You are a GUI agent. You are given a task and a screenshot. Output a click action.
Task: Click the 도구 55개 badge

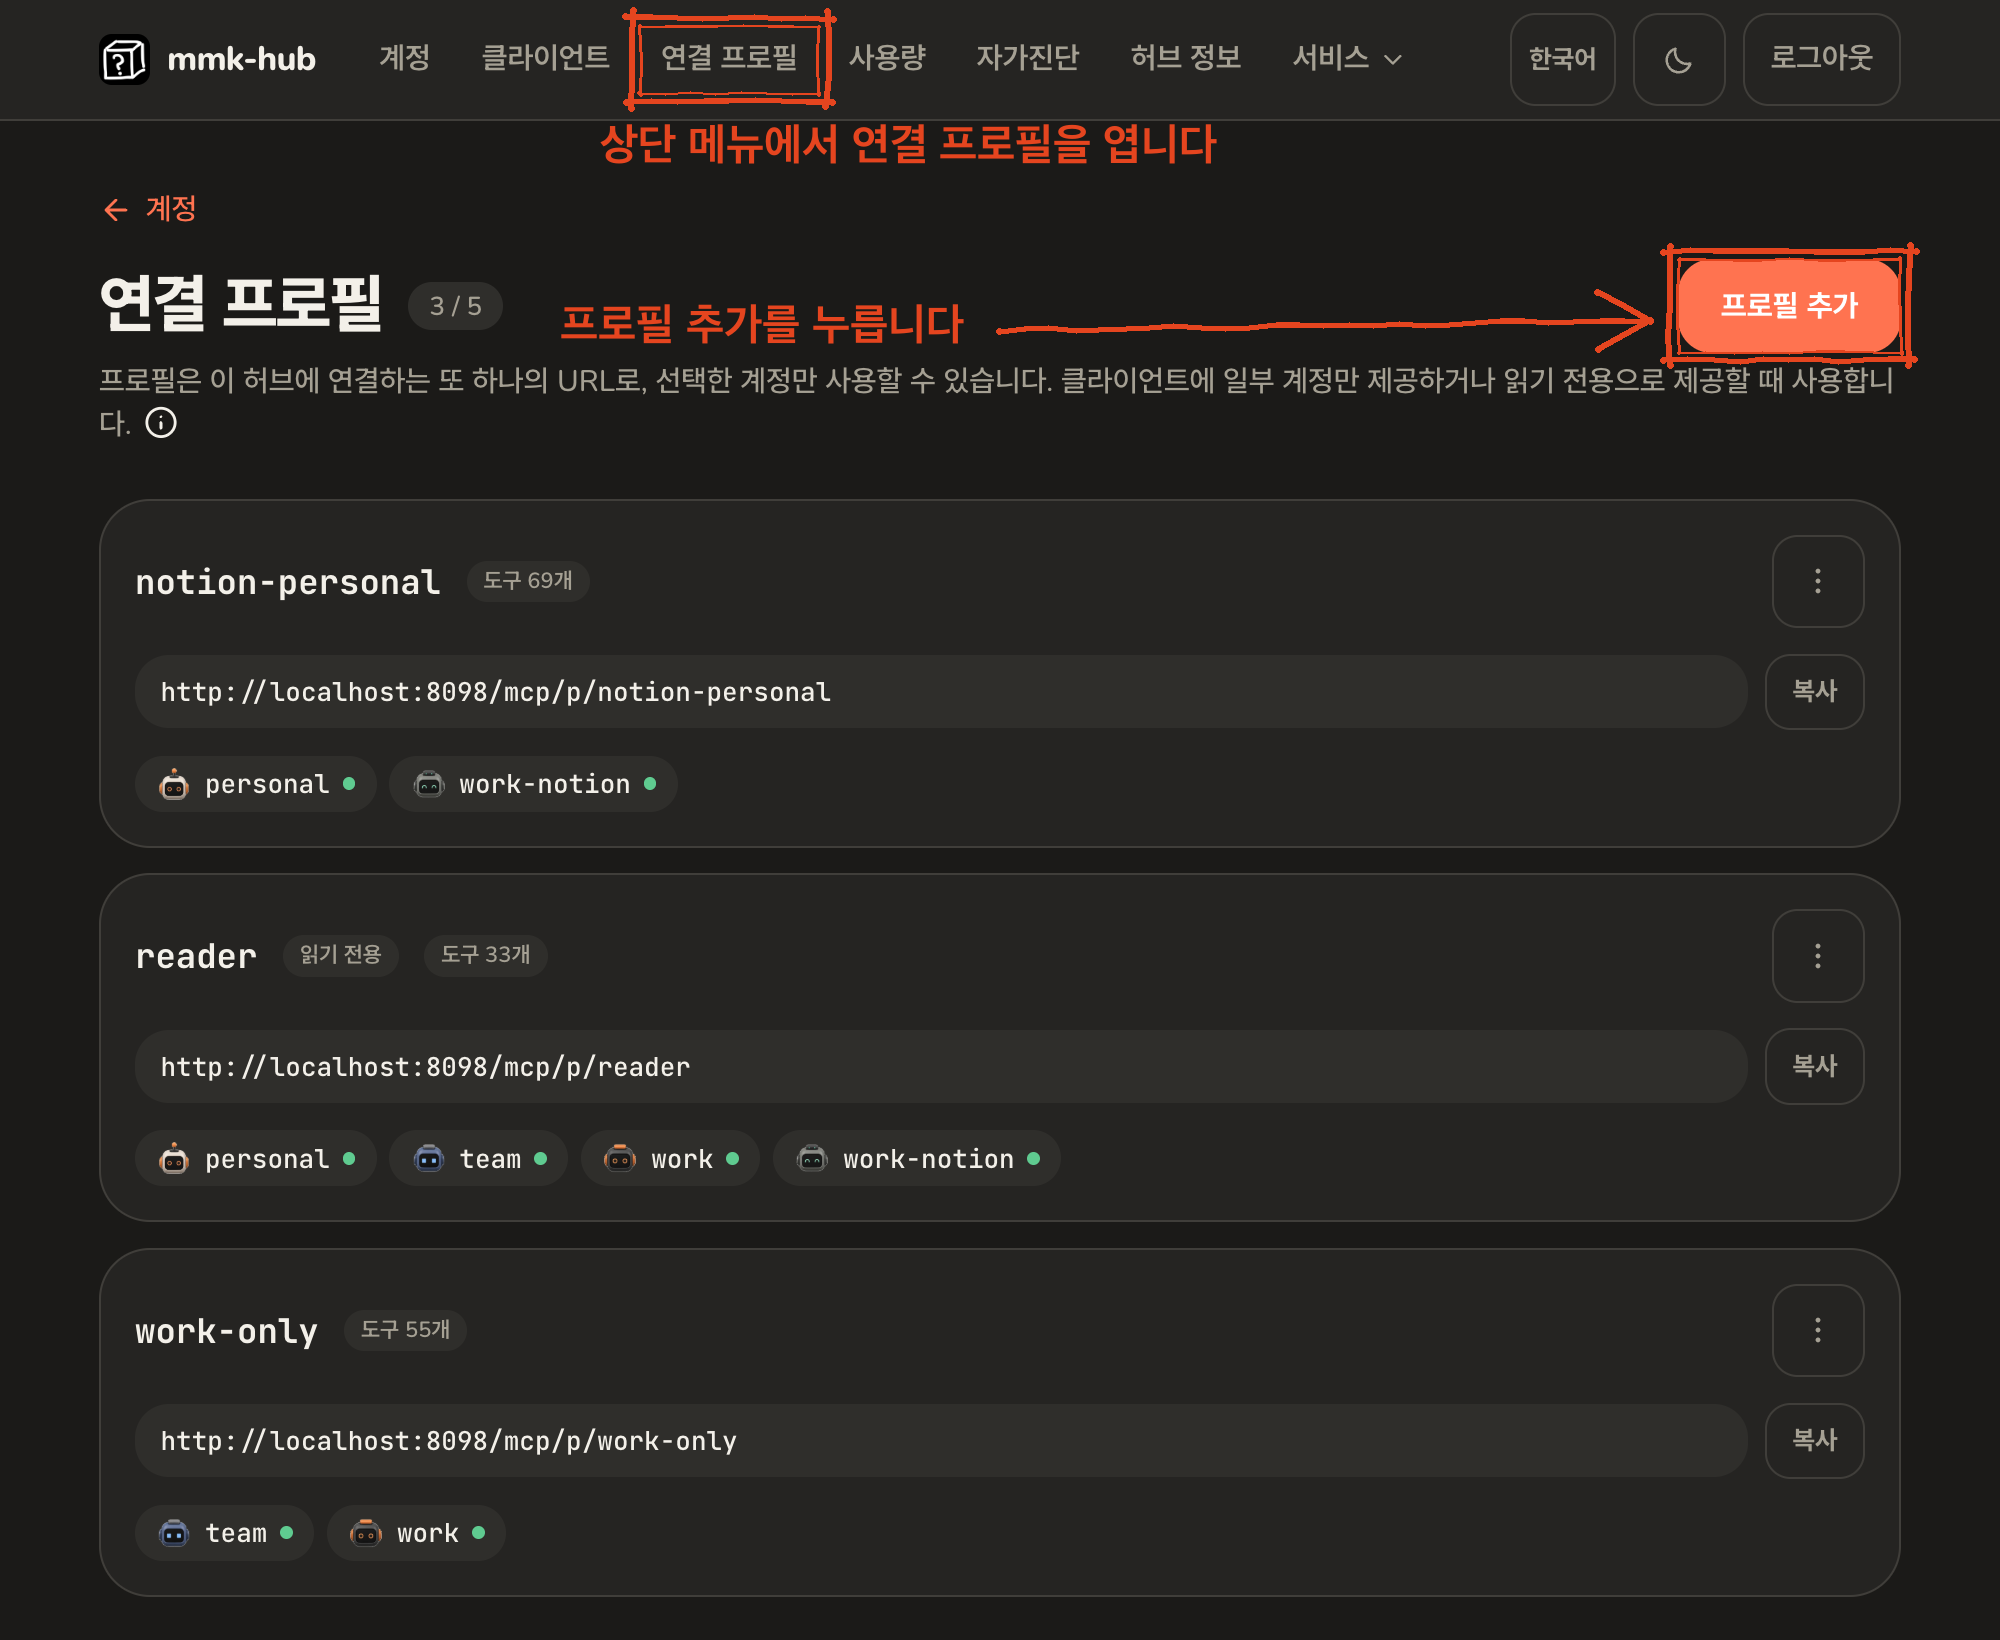405,1330
